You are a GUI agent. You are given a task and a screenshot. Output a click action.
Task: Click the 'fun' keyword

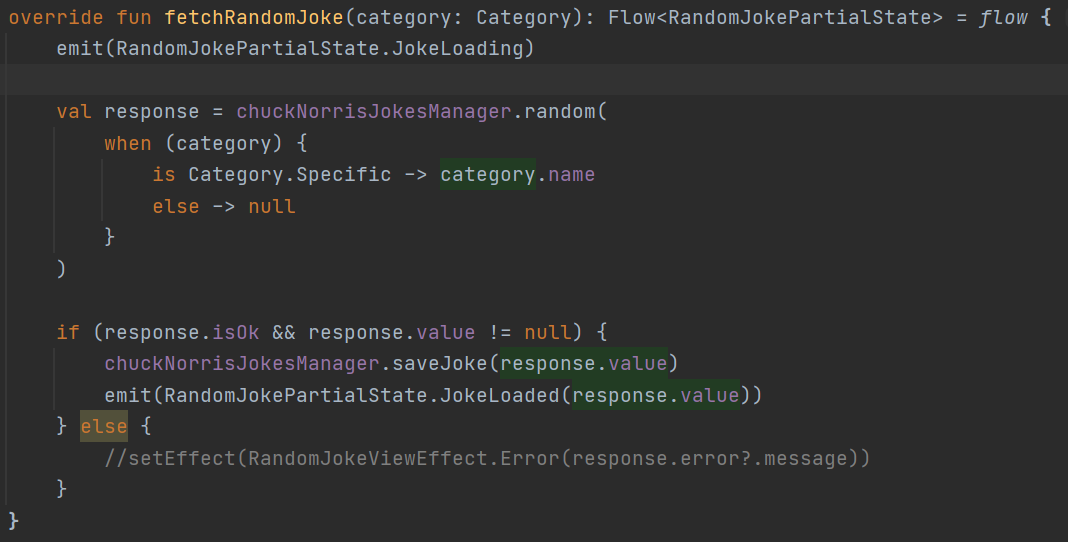pyautogui.click(x=134, y=18)
